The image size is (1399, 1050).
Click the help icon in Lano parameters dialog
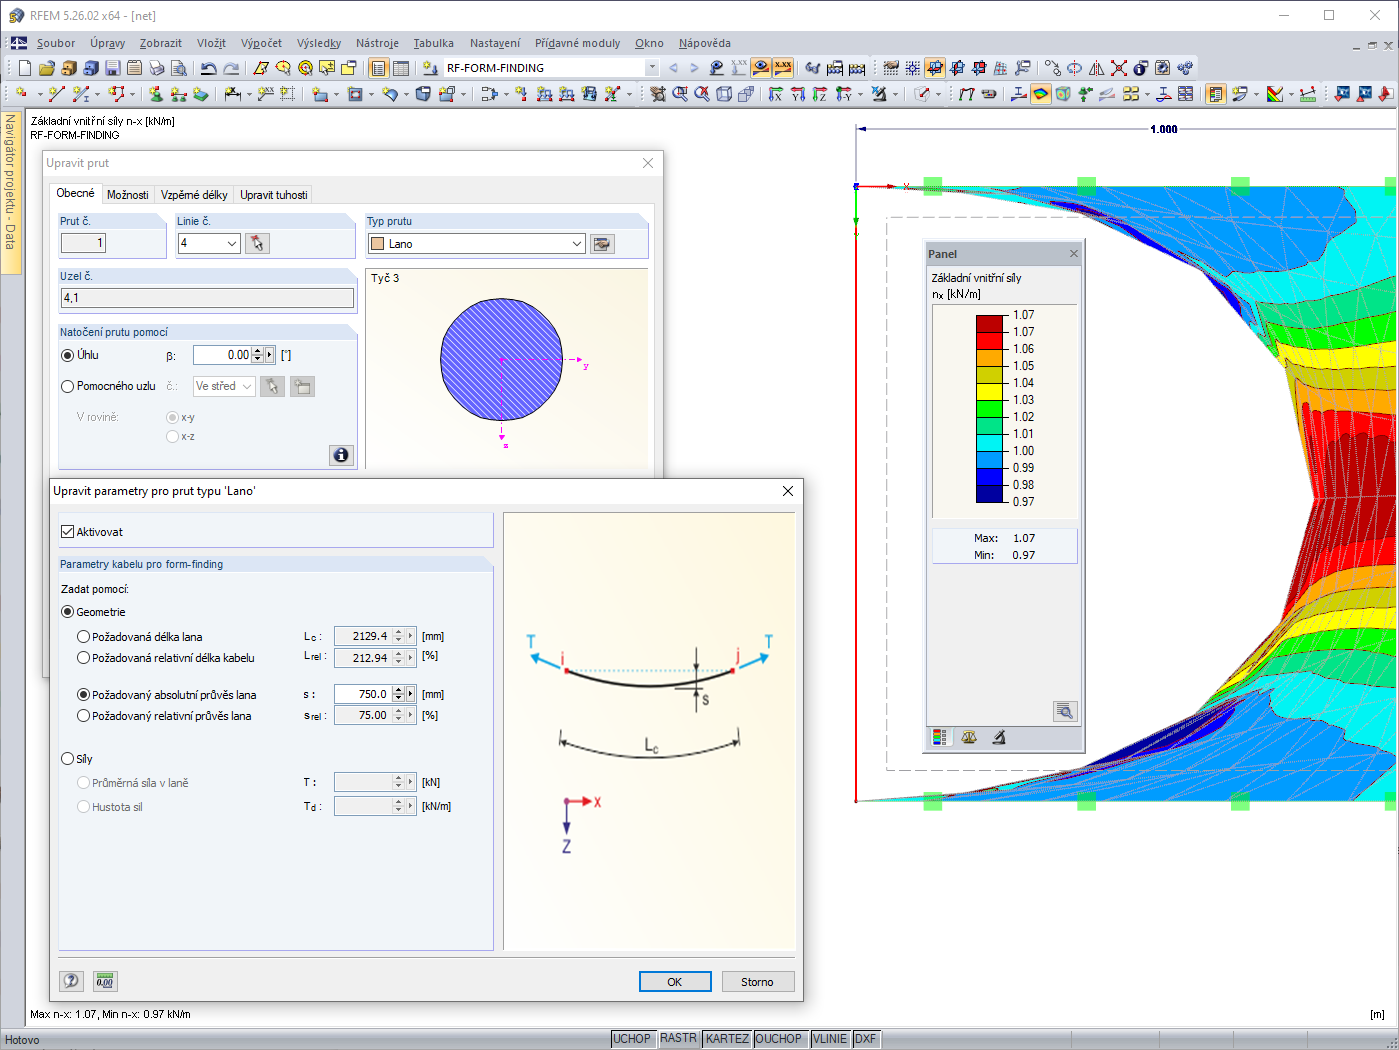coord(71,981)
